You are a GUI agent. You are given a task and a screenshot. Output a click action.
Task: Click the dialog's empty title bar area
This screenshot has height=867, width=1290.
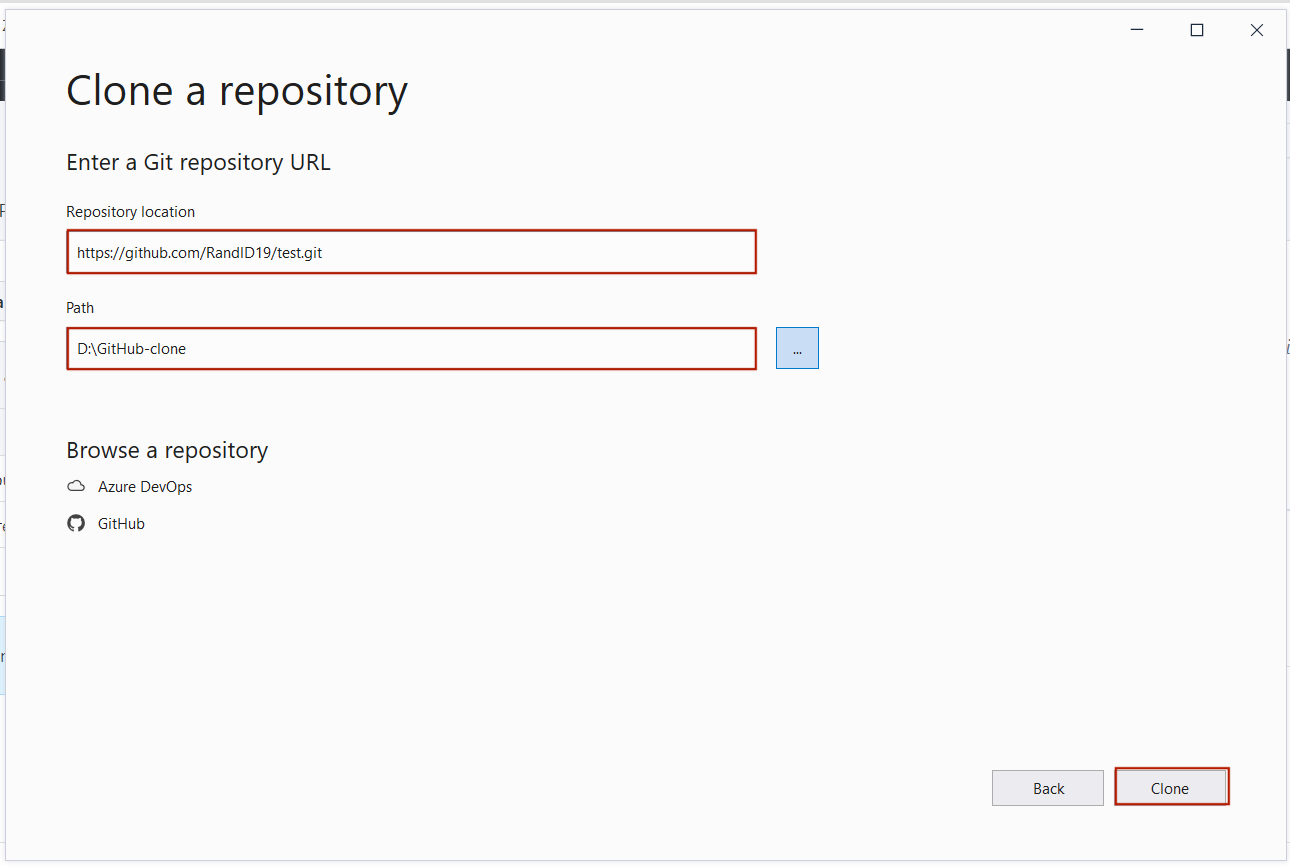tap(600, 30)
